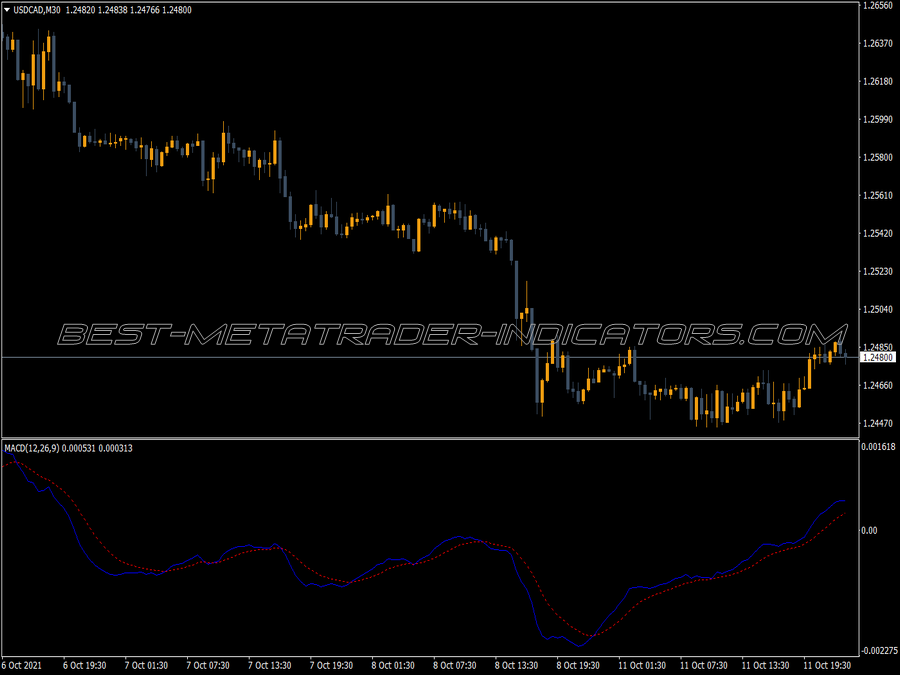This screenshot has width=900, height=675.
Task: Click the -0.002275 MACD scale value
Action: pyautogui.click(x=879, y=651)
